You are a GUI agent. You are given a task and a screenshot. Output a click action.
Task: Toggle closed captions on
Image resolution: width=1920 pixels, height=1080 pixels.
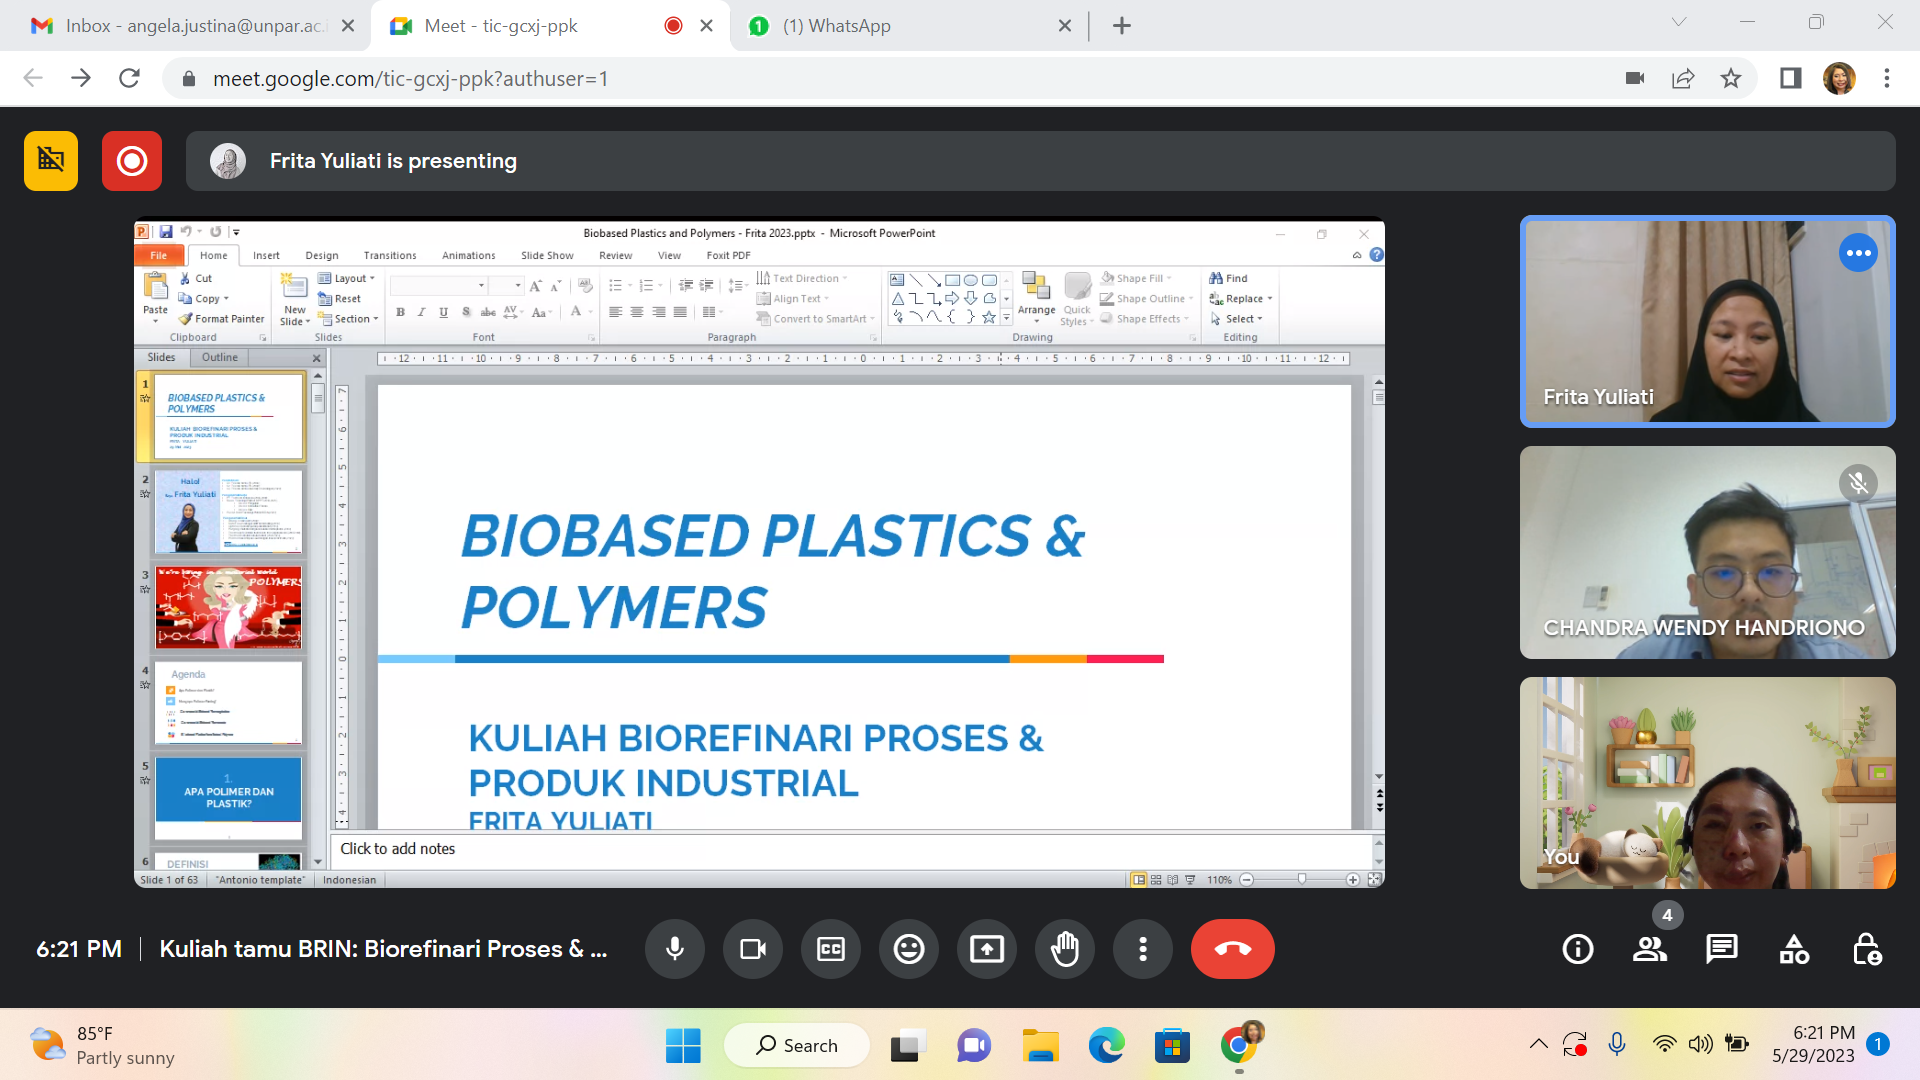click(x=830, y=949)
